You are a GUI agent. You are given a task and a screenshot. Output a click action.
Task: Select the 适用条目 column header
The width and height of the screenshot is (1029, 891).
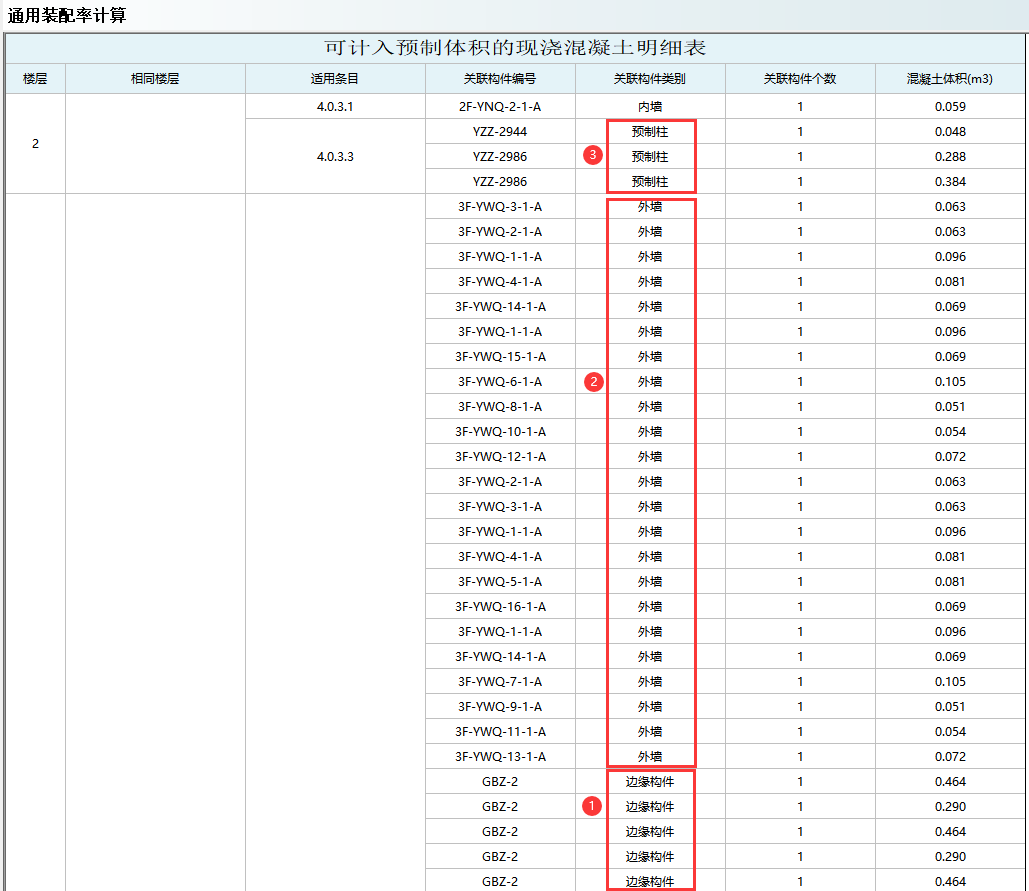tap(335, 79)
